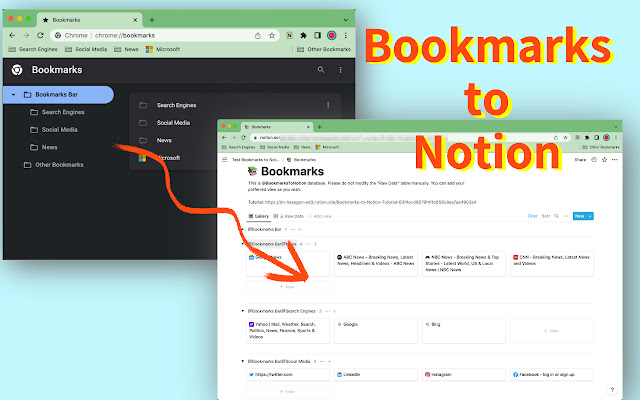Open the Bing gallery card in Notion
The width and height of the screenshot is (640, 400).
click(464, 331)
